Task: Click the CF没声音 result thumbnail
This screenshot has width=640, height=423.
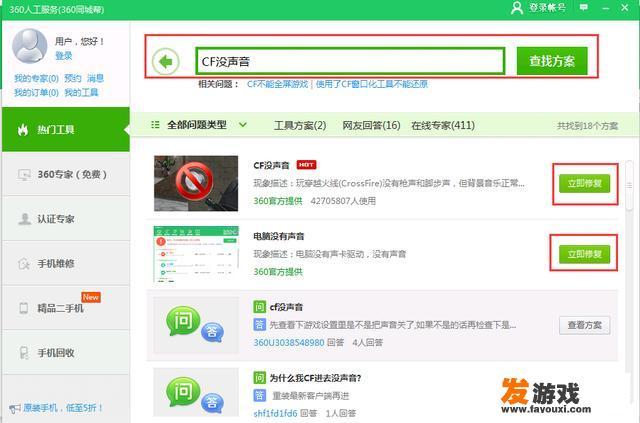Action: point(196,183)
